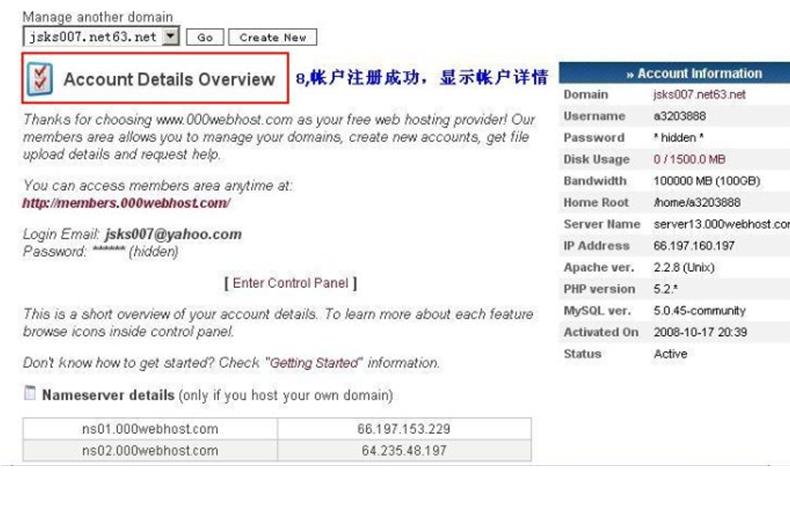Click the Account Details Overview checklist icon
Image resolution: width=790 pixels, height=531 pixels.
tap(40, 79)
